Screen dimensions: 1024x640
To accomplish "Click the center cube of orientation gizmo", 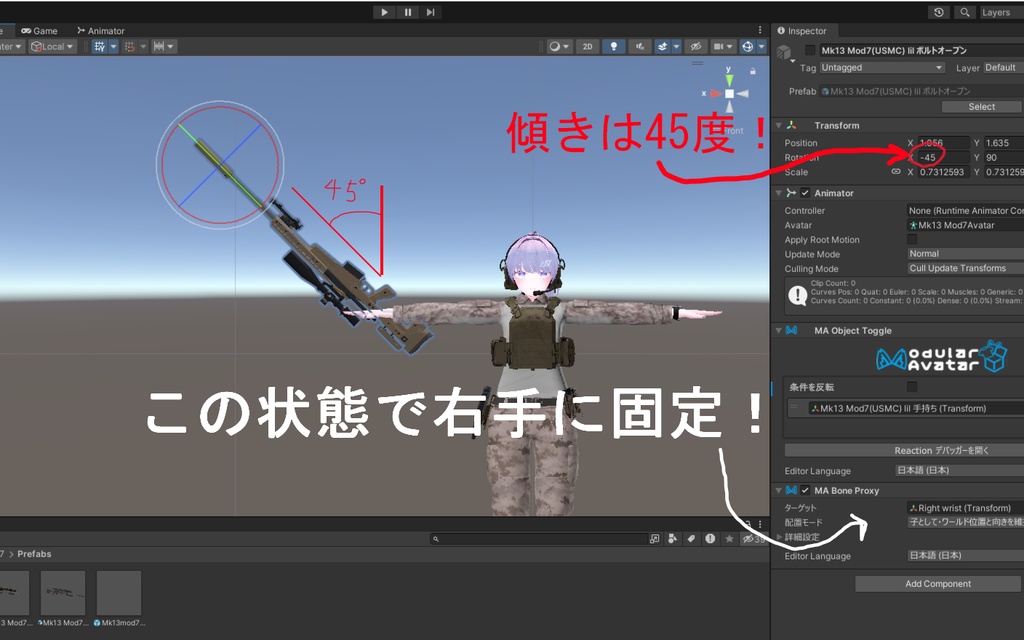I will [729, 93].
